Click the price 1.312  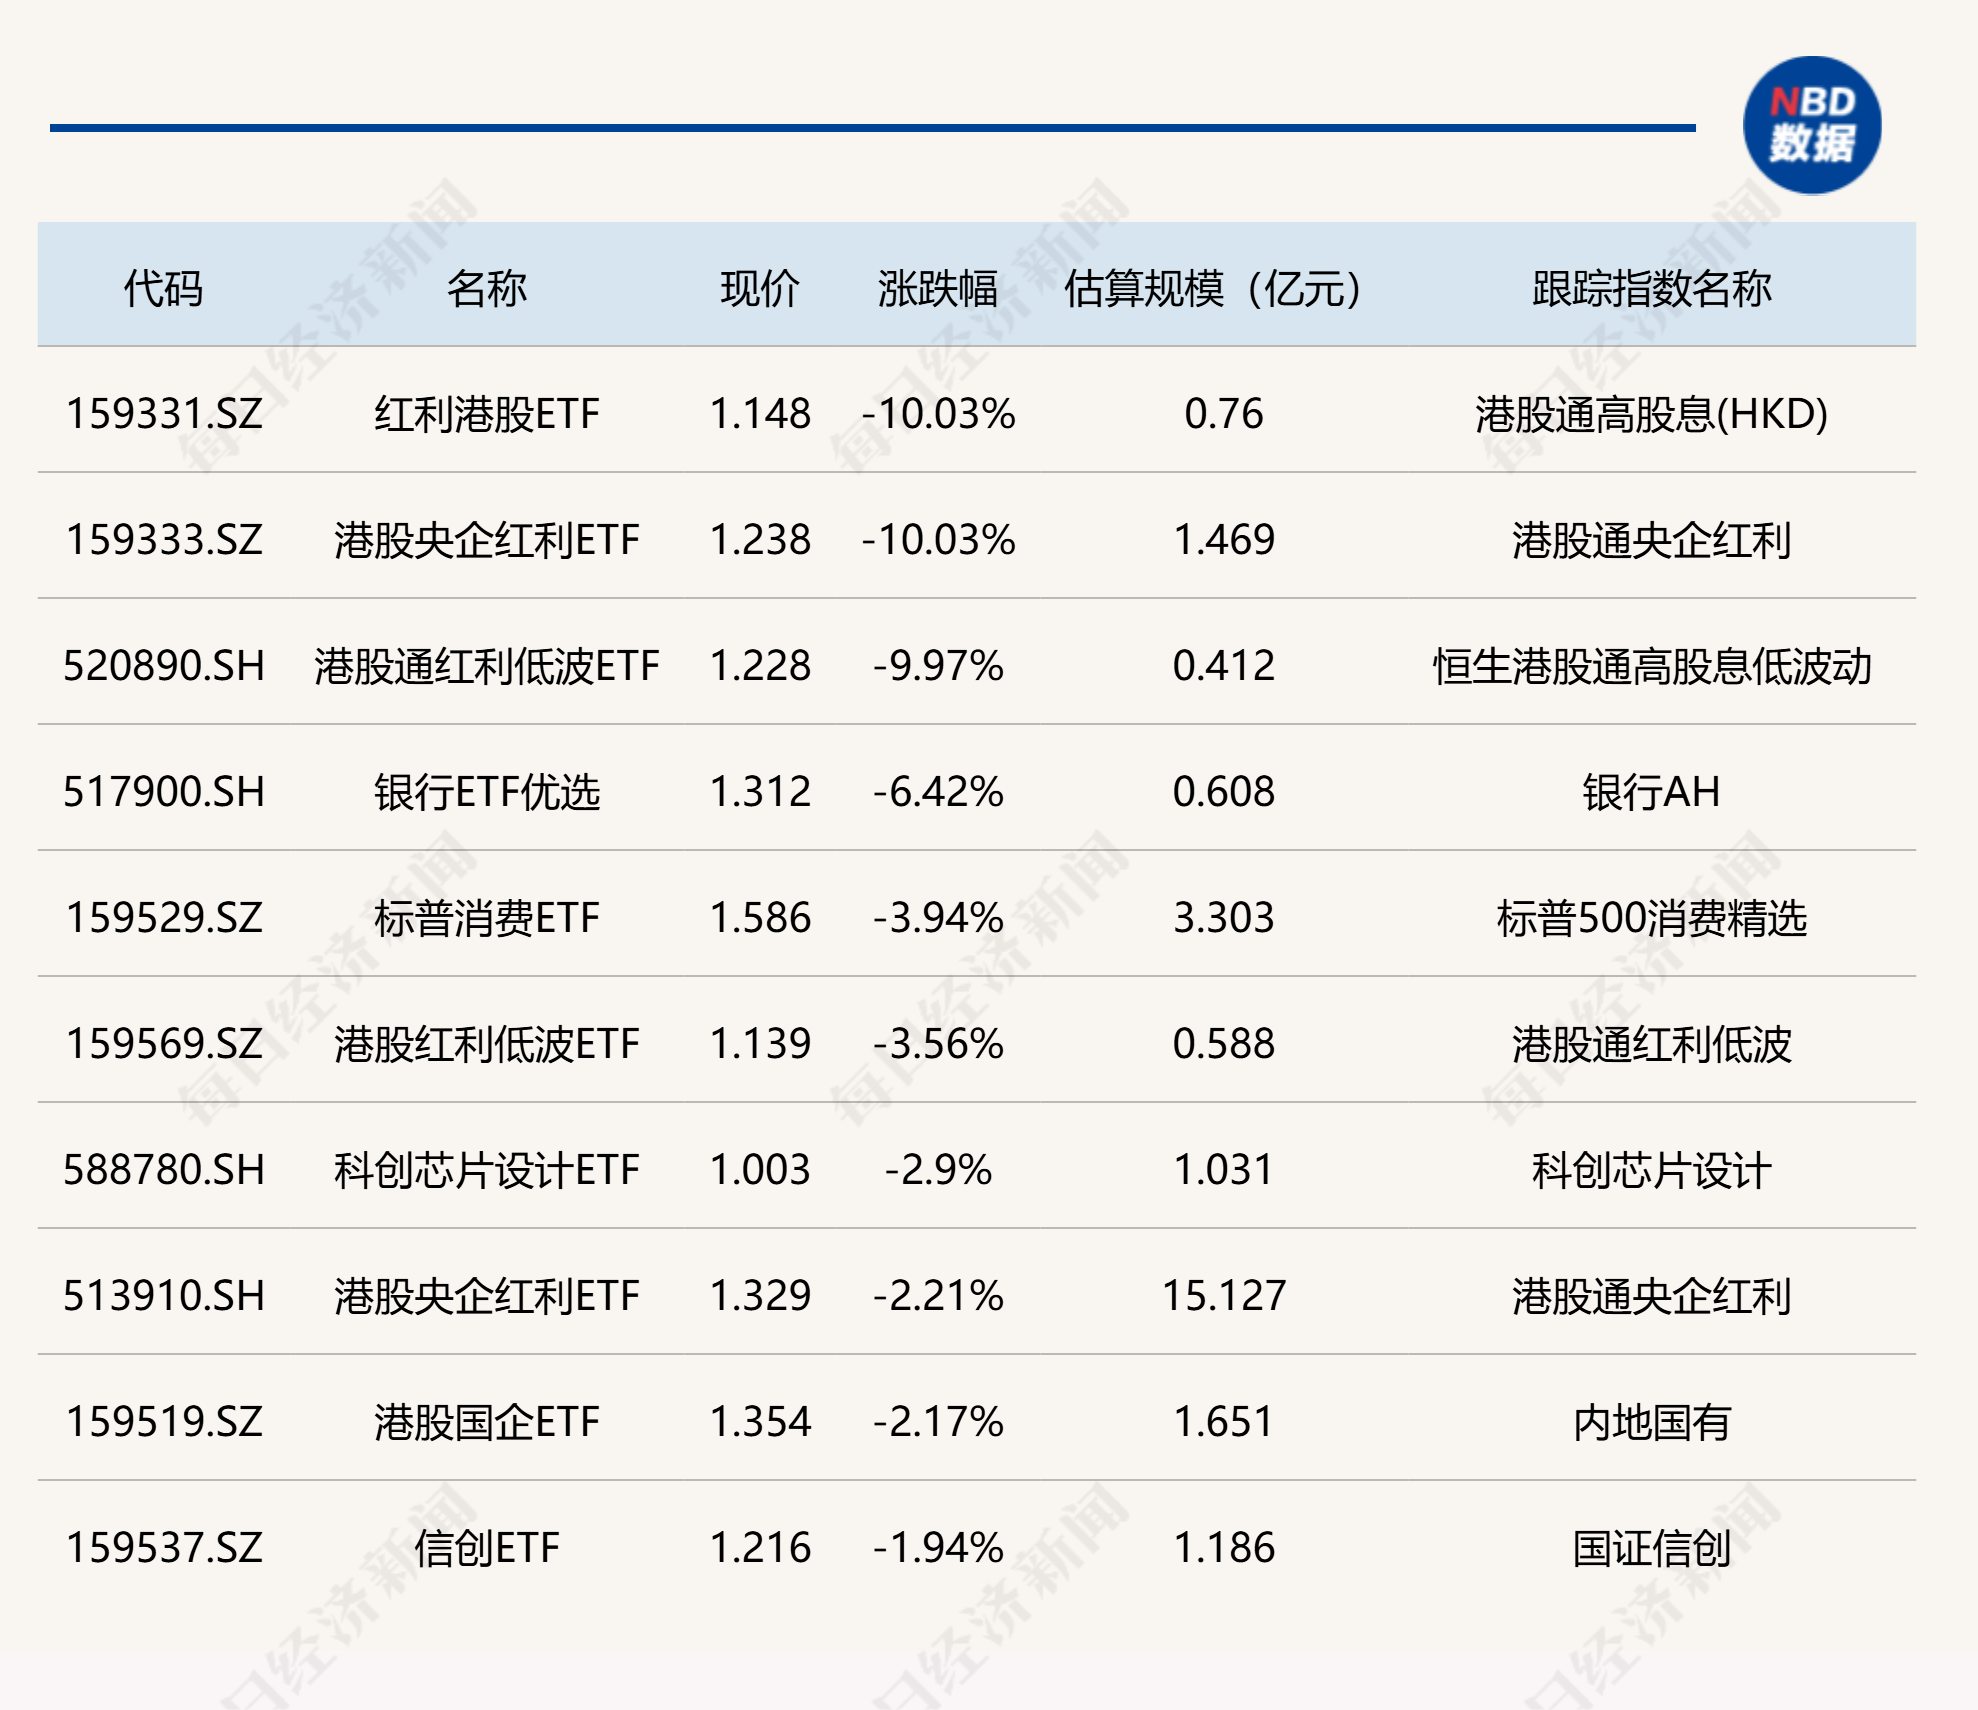coord(760,792)
